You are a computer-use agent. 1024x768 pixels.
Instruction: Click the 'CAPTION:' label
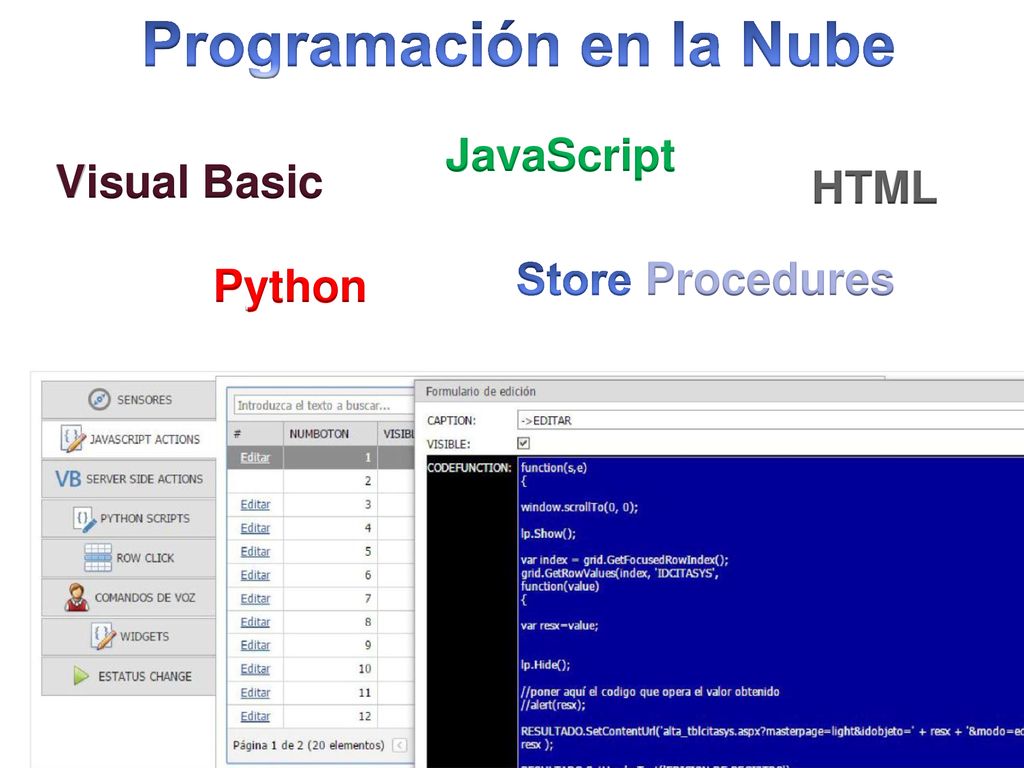pos(451,421)
